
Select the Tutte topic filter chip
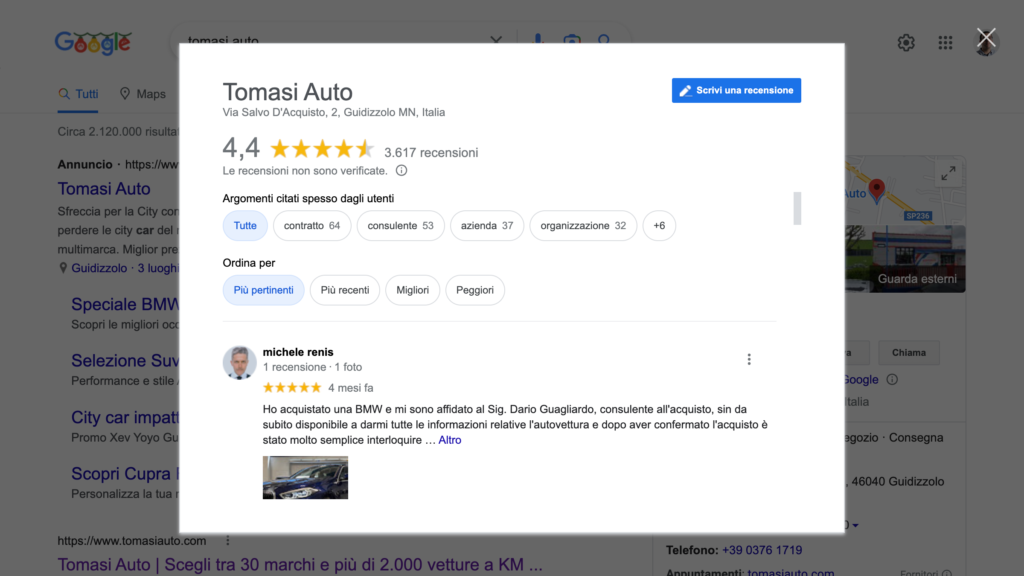245,225
